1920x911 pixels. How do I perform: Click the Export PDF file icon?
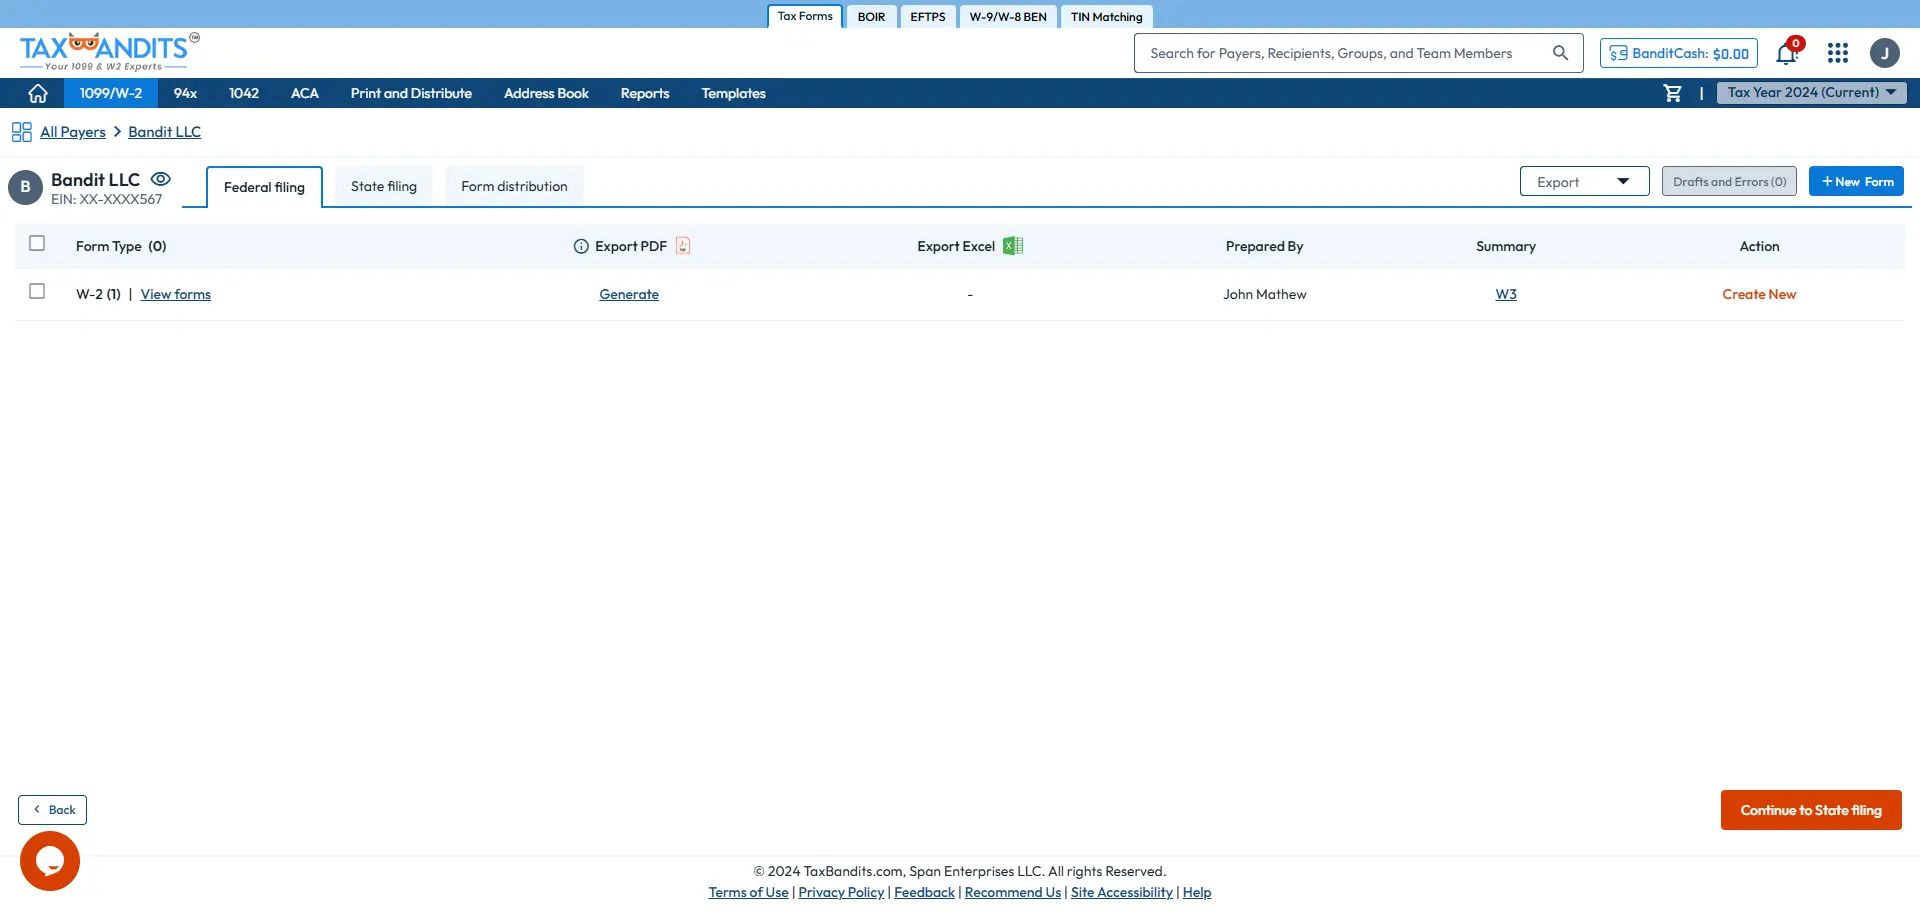coord(683,246)
